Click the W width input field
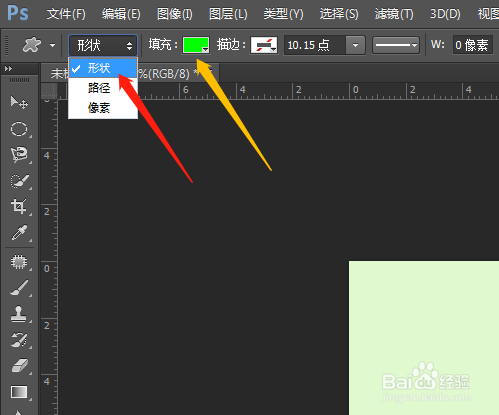 click(x=472, y=45)
